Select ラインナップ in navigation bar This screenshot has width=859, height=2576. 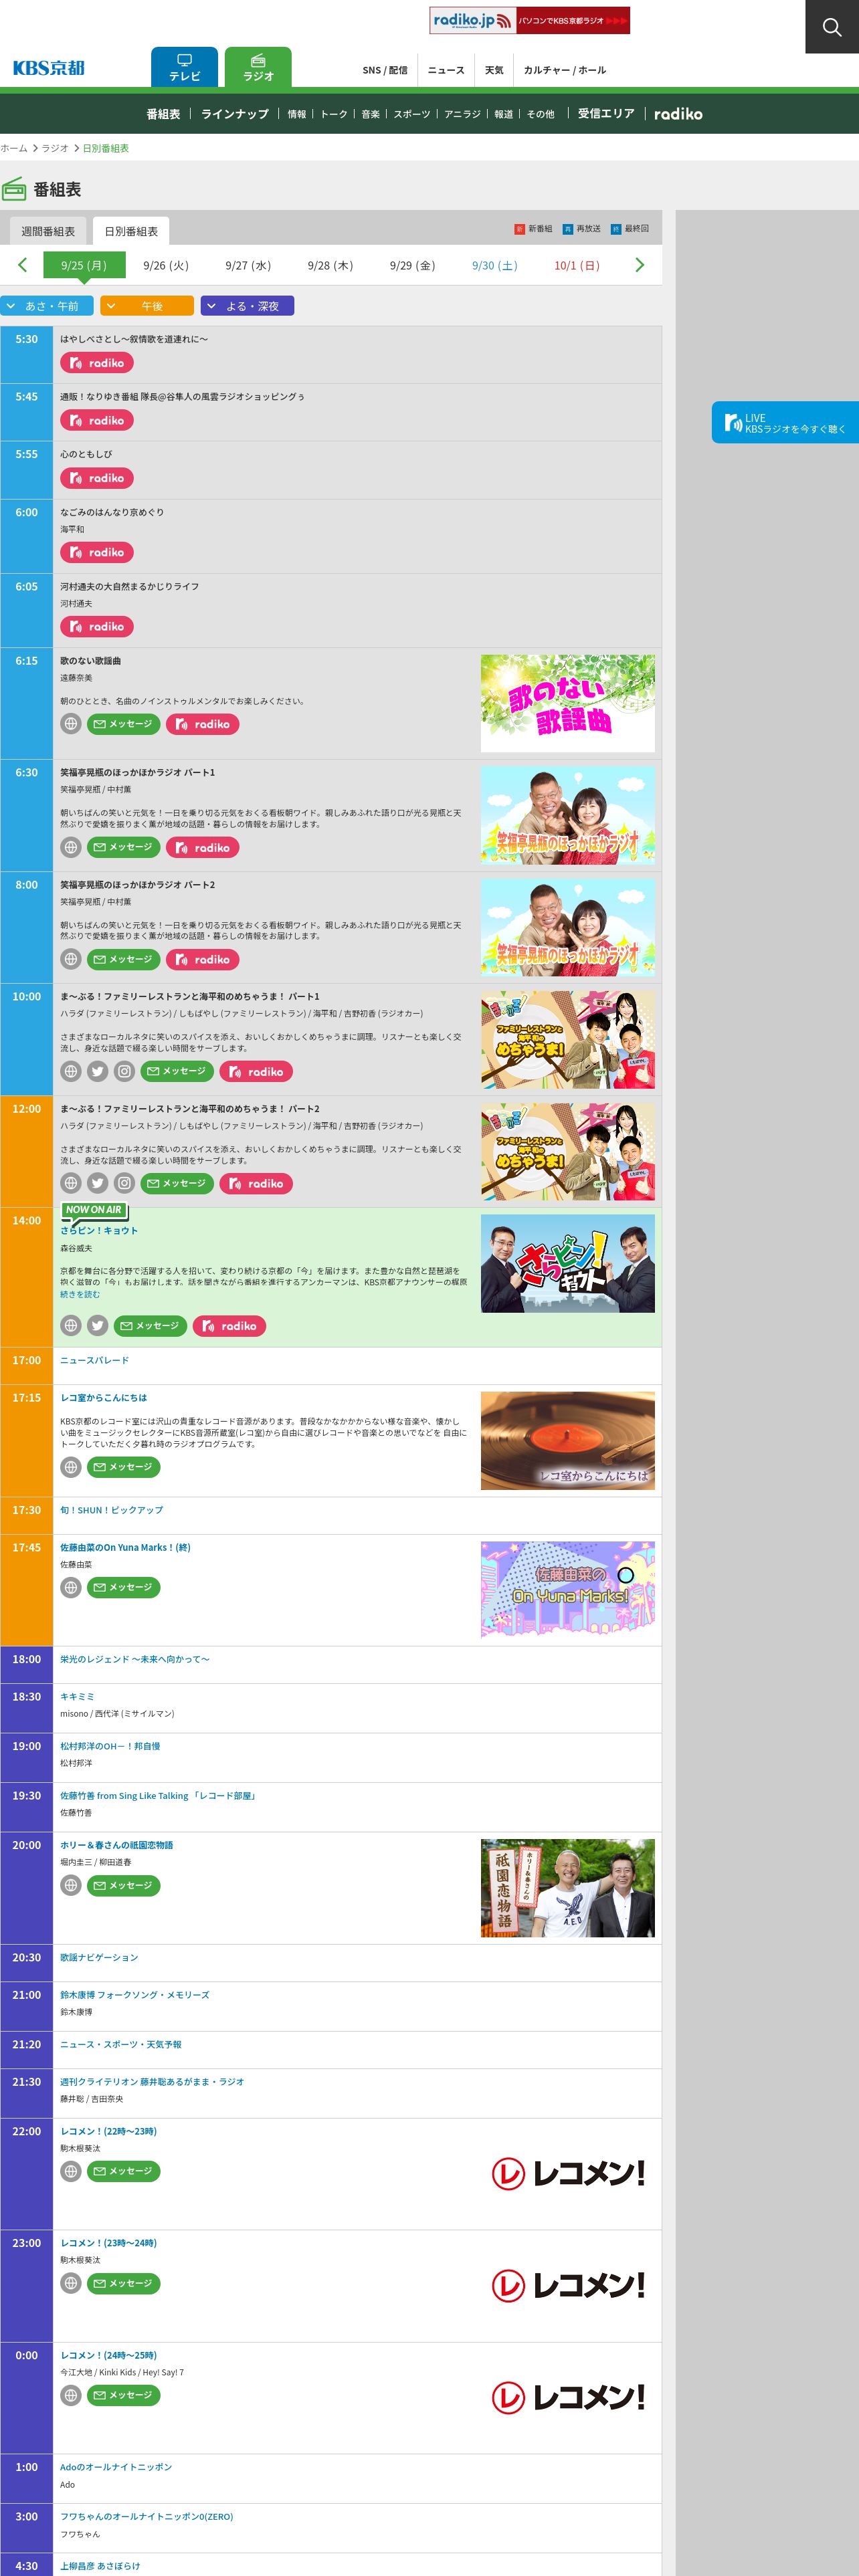235,114
